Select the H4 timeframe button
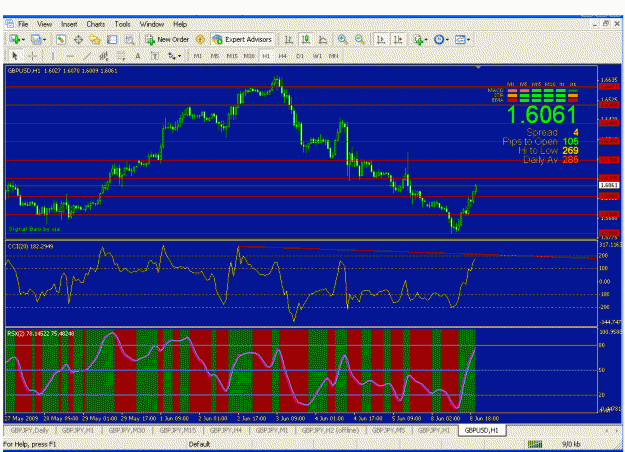 pos(283,56)
